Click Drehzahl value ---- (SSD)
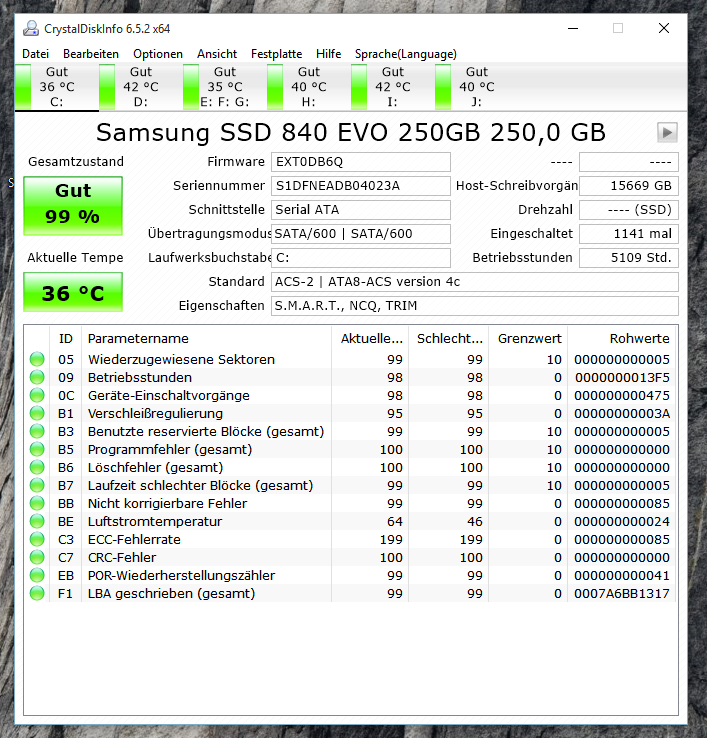Screen dimensions: 707x738 (x=628, y=210)
